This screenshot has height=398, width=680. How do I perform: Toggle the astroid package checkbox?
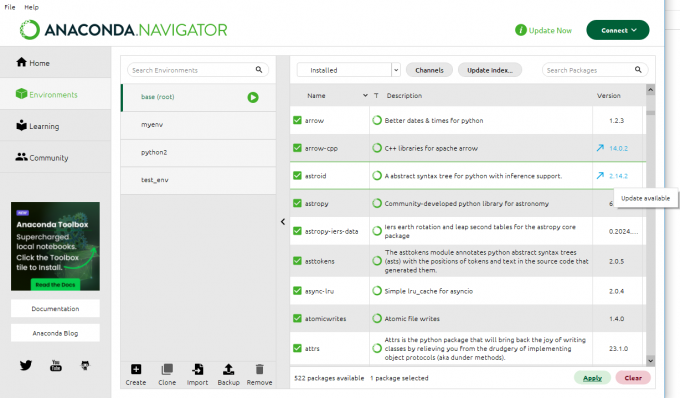click(x=297, y=176)
